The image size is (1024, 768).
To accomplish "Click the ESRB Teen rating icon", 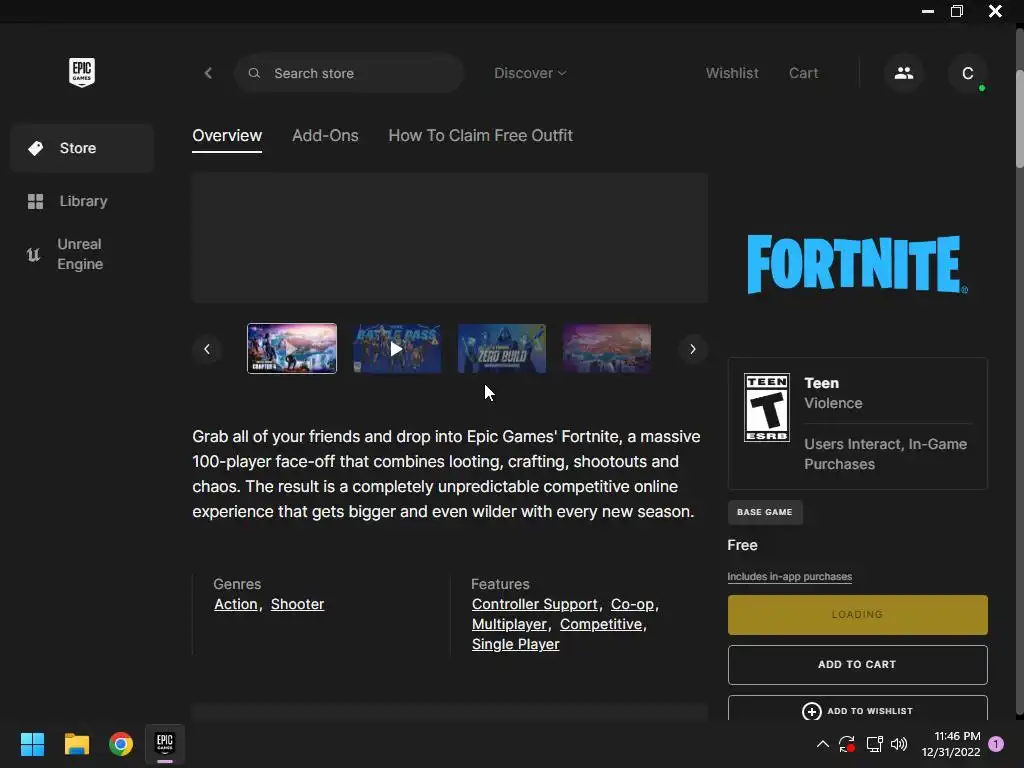I will tap(767, 408).
